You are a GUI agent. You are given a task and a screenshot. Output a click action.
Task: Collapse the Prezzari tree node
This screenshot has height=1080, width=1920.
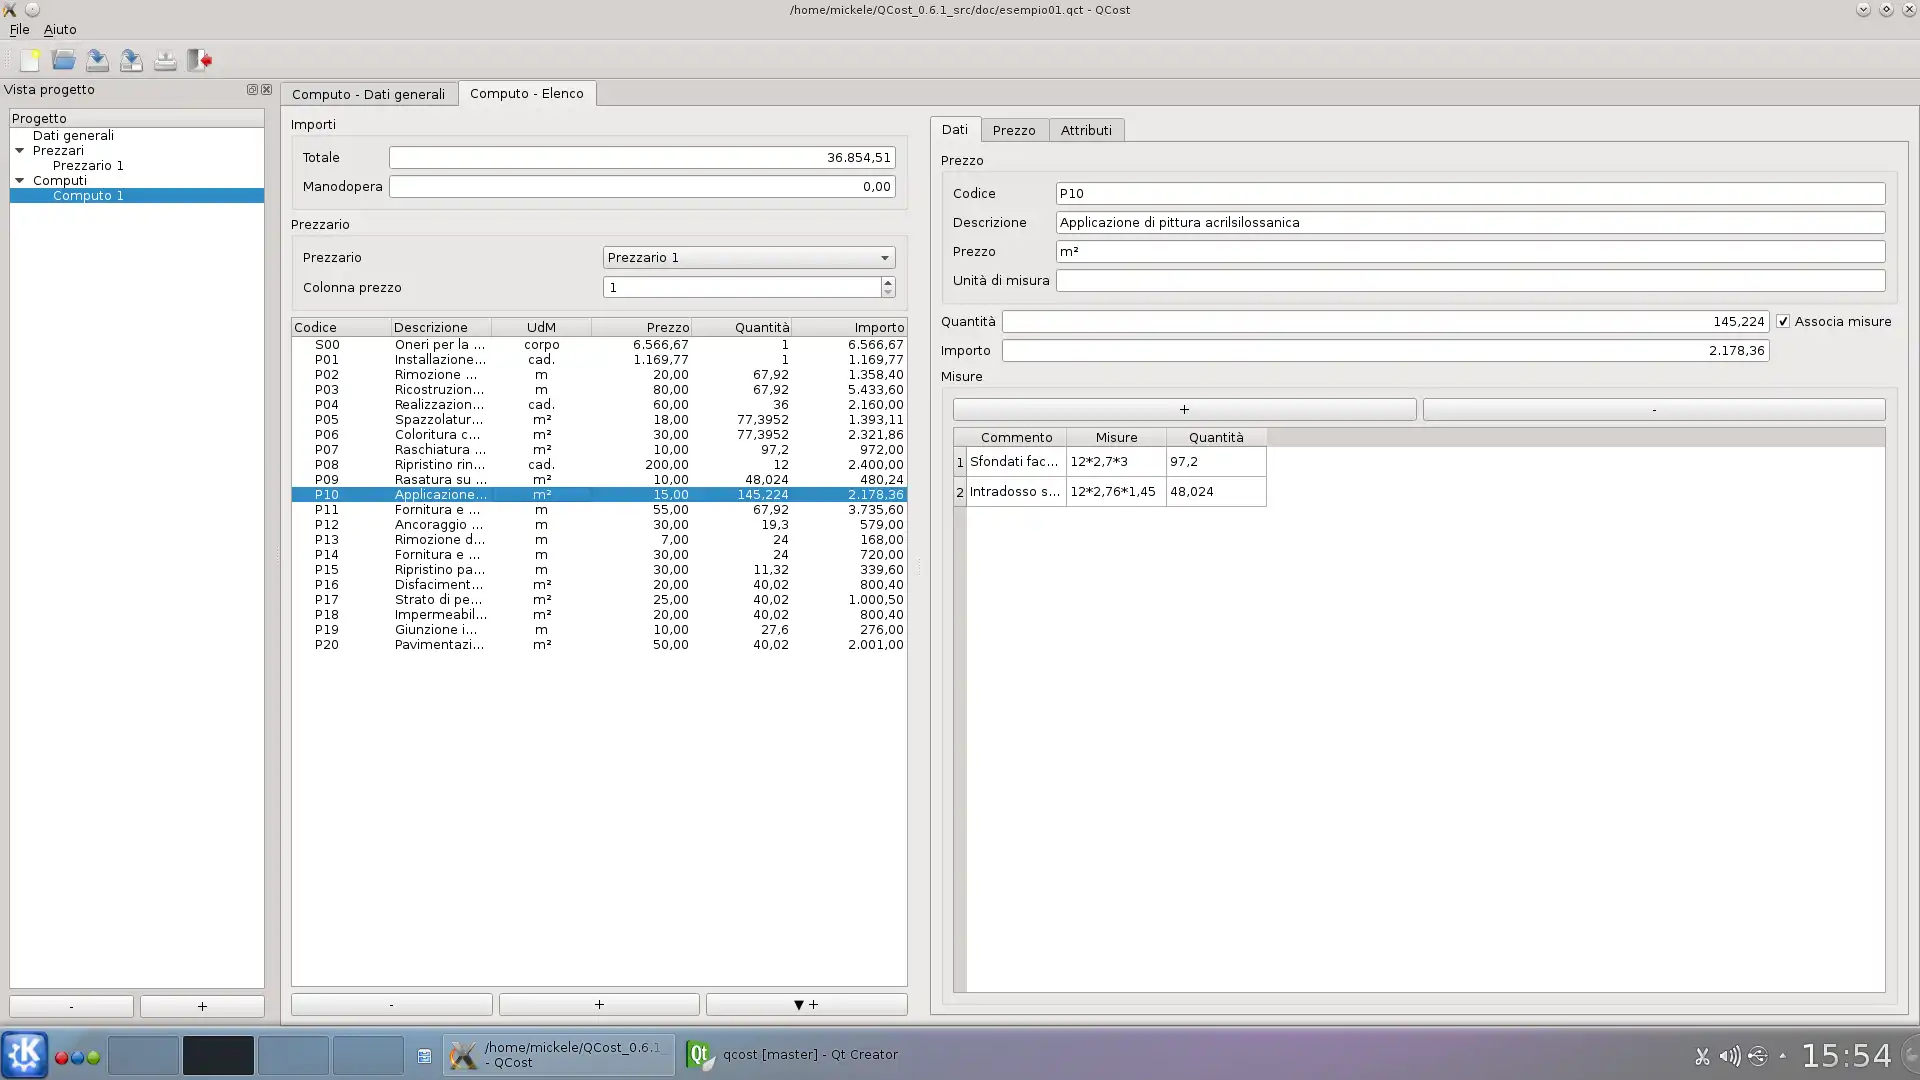tap(20, 151)
